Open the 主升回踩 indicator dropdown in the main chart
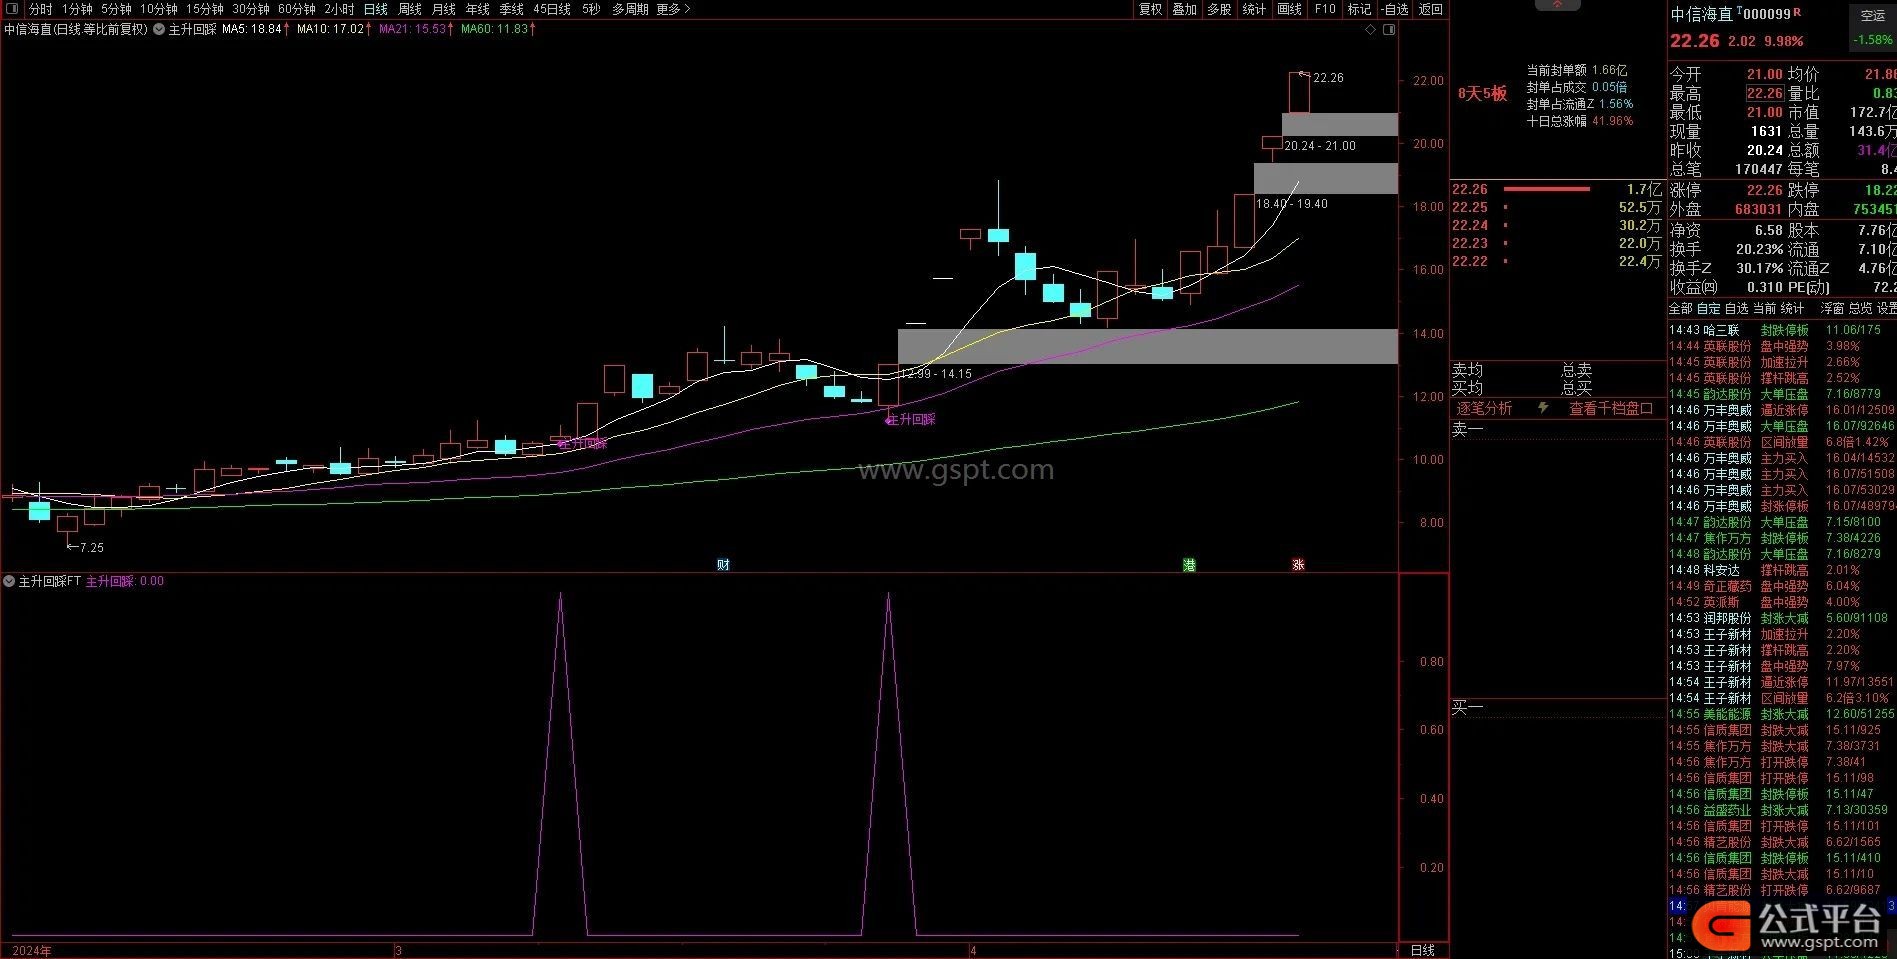 [160, 30]
